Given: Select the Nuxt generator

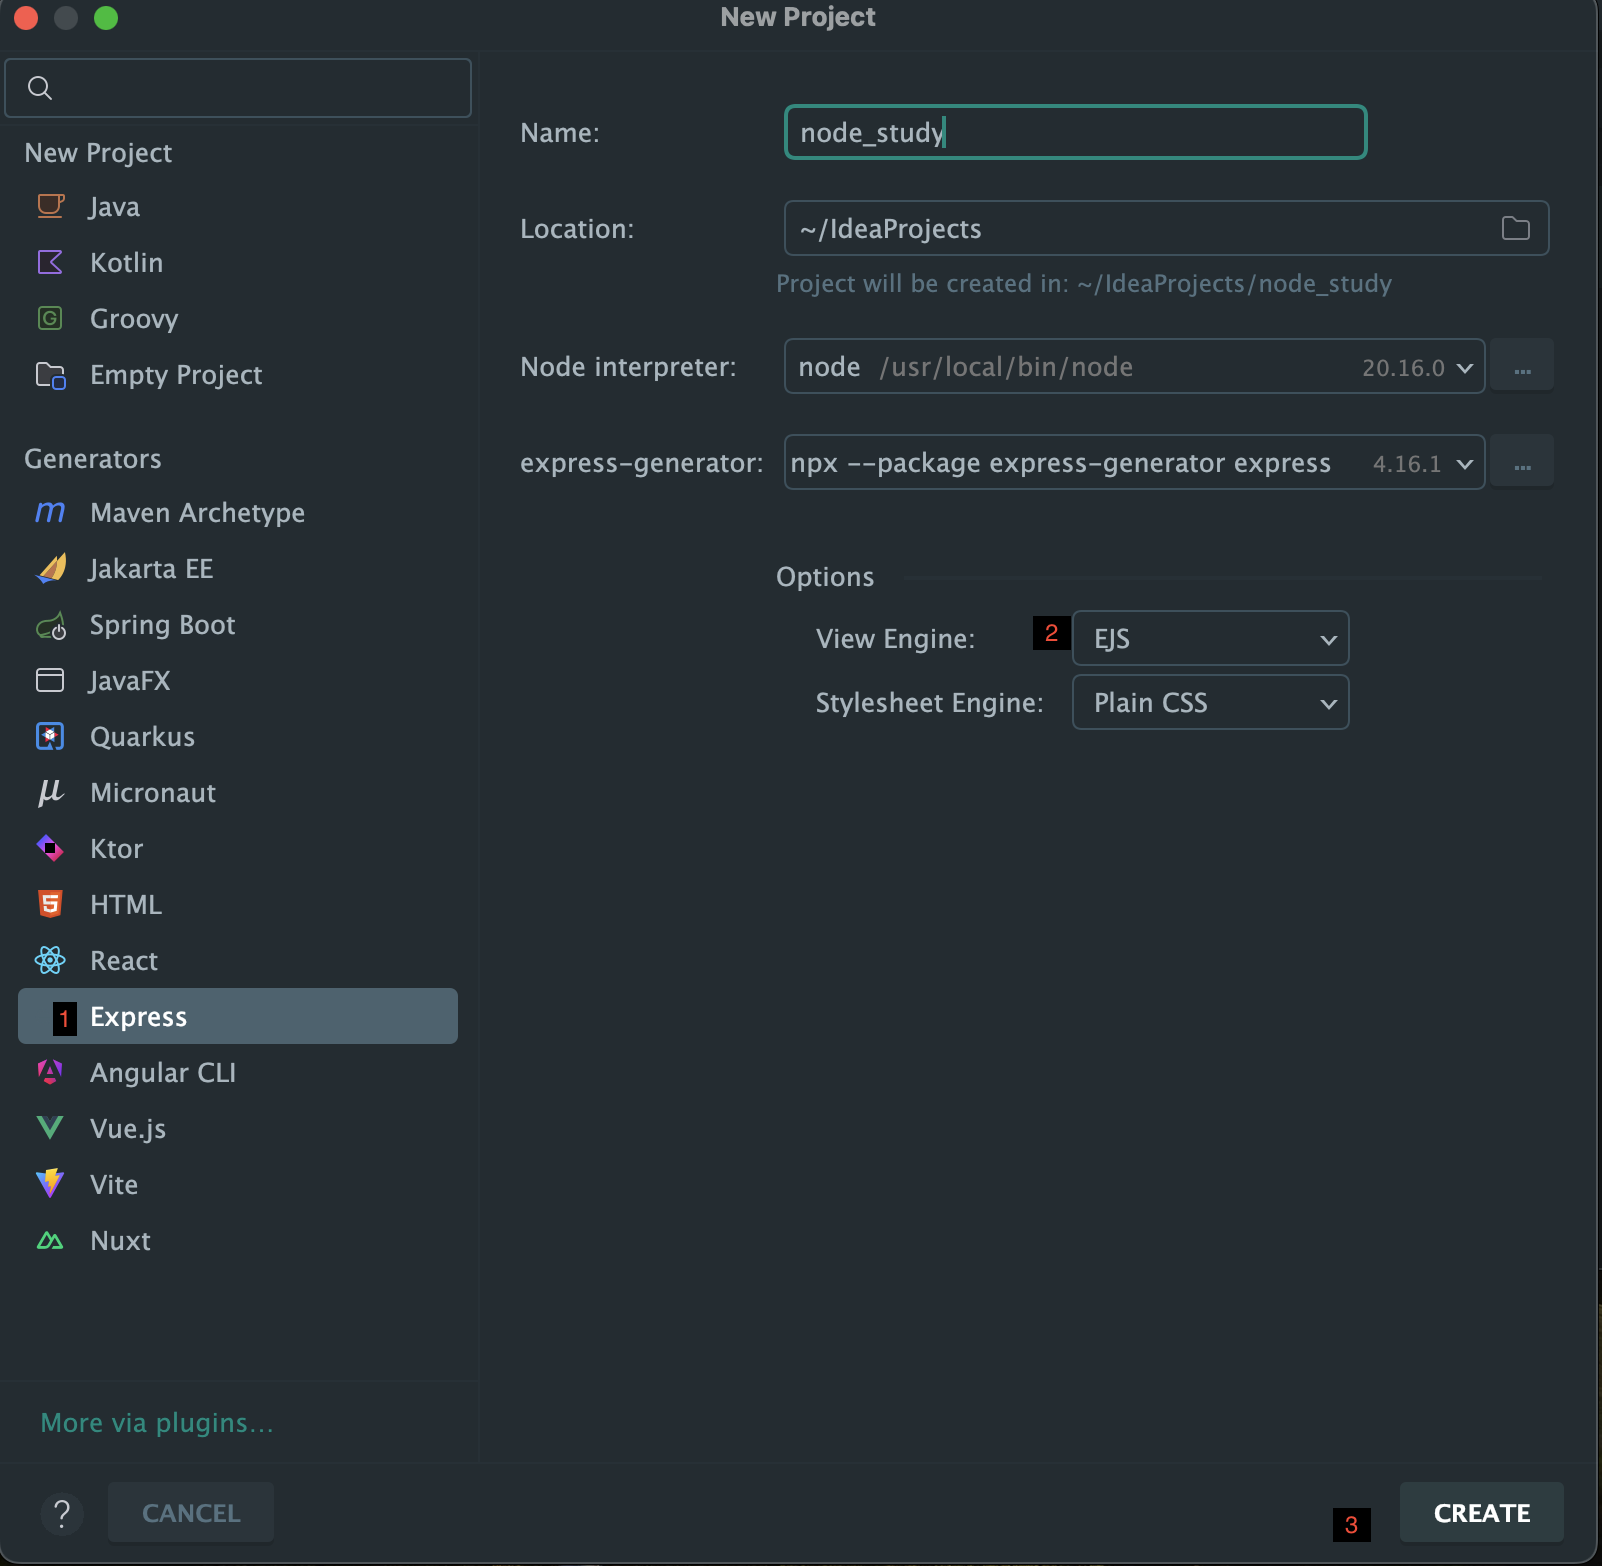Looking at the screenshot, I should (x=238, y=1241).
